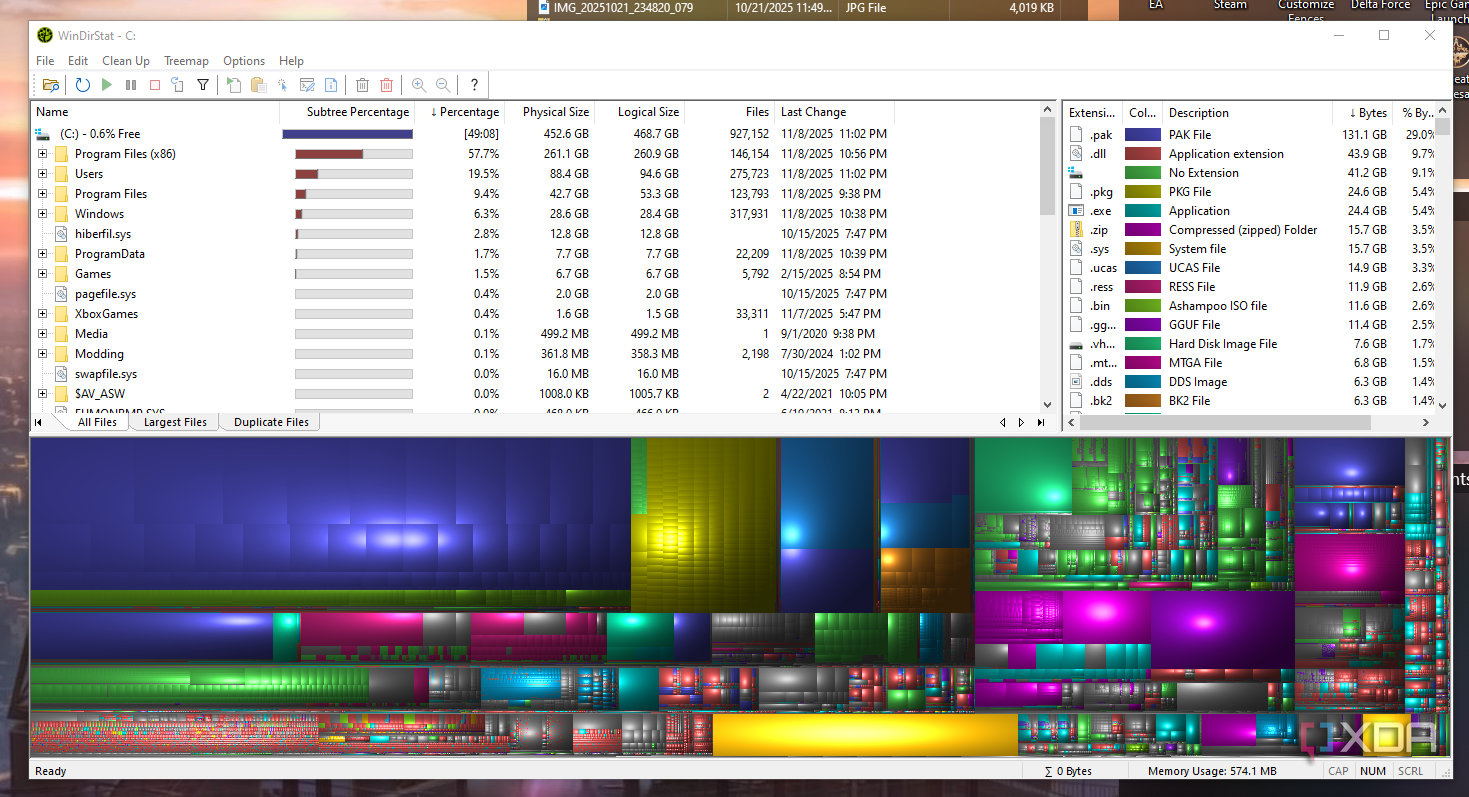Select the GGUF File extension row
The width and height of the screenshot is (1469, 797).
coord(1251,325)
